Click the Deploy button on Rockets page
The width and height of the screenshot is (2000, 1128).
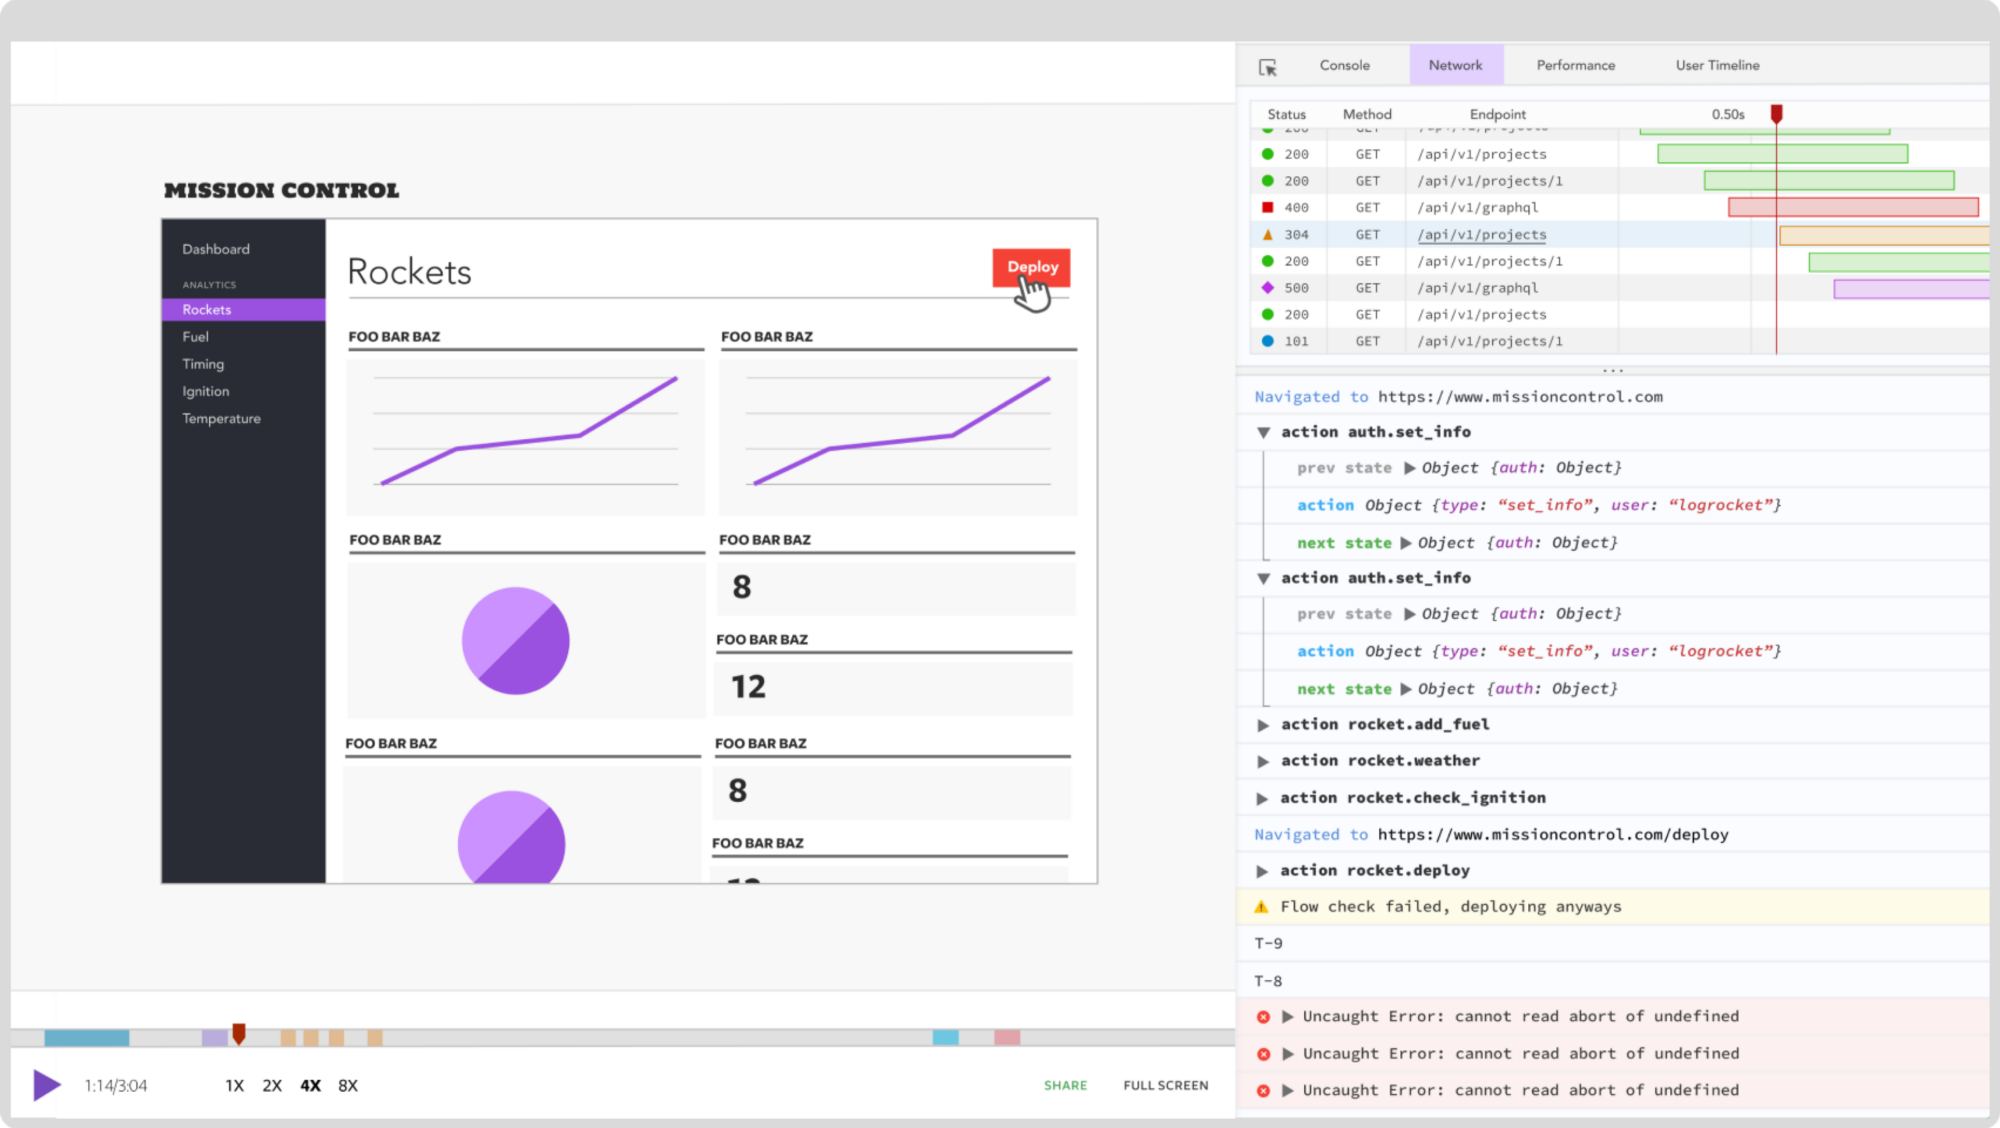pos(1030,267)
